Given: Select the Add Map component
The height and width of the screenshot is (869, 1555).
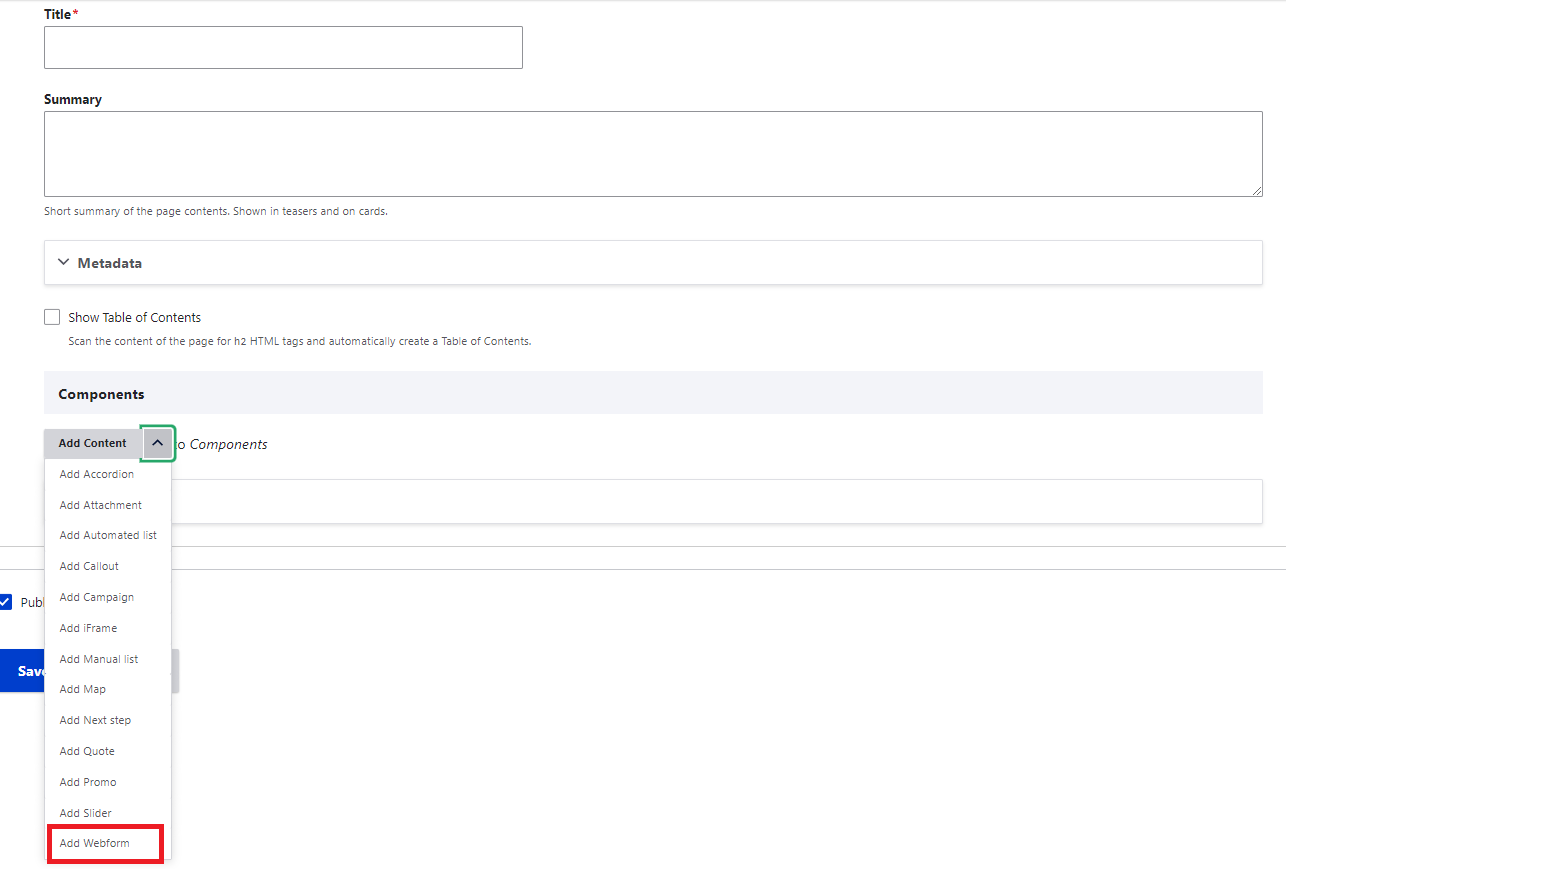Looking at the screenshot, I should [x=82, y=689].
